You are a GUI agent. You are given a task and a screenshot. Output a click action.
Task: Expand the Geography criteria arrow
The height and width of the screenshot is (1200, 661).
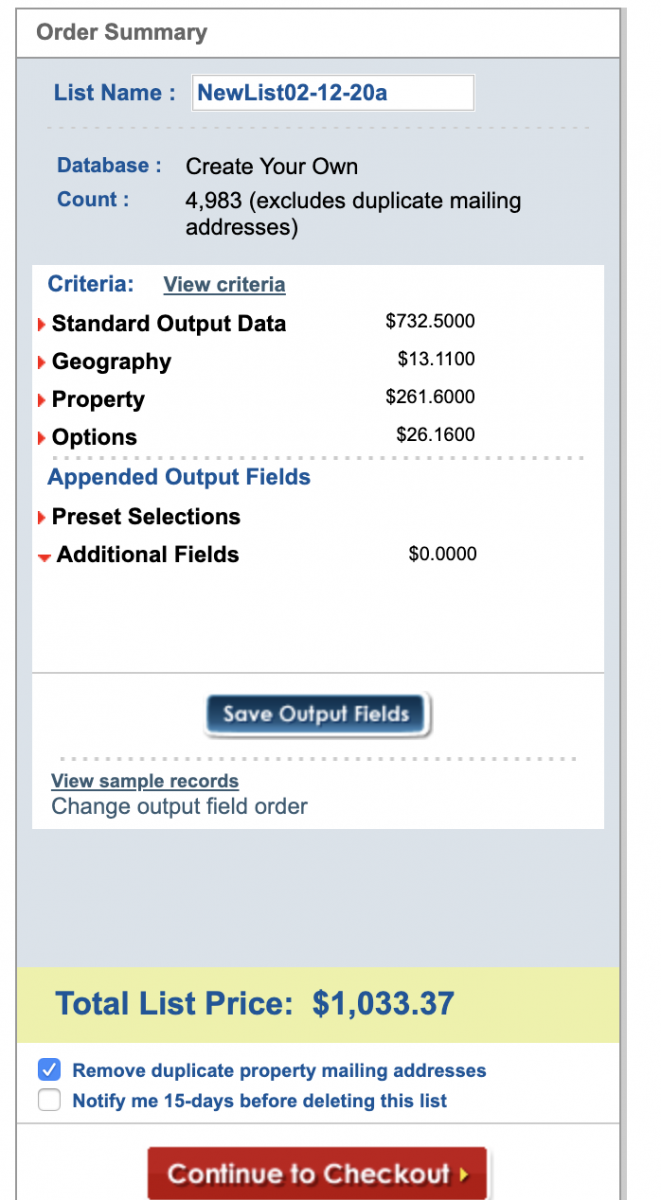coord(42,362)
